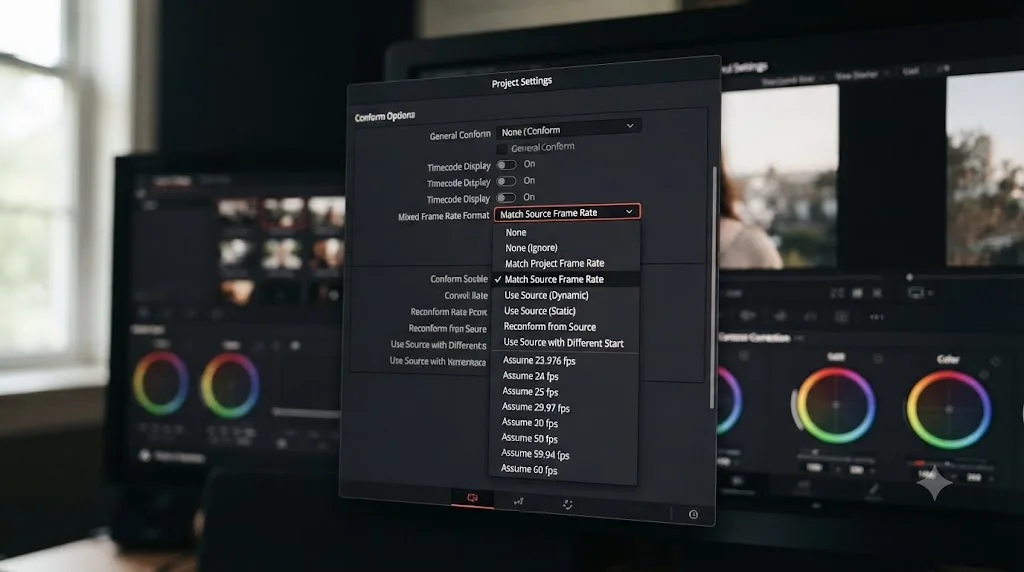Pick the checked Match Source Frame Rate entry

(x=566, y=279)
